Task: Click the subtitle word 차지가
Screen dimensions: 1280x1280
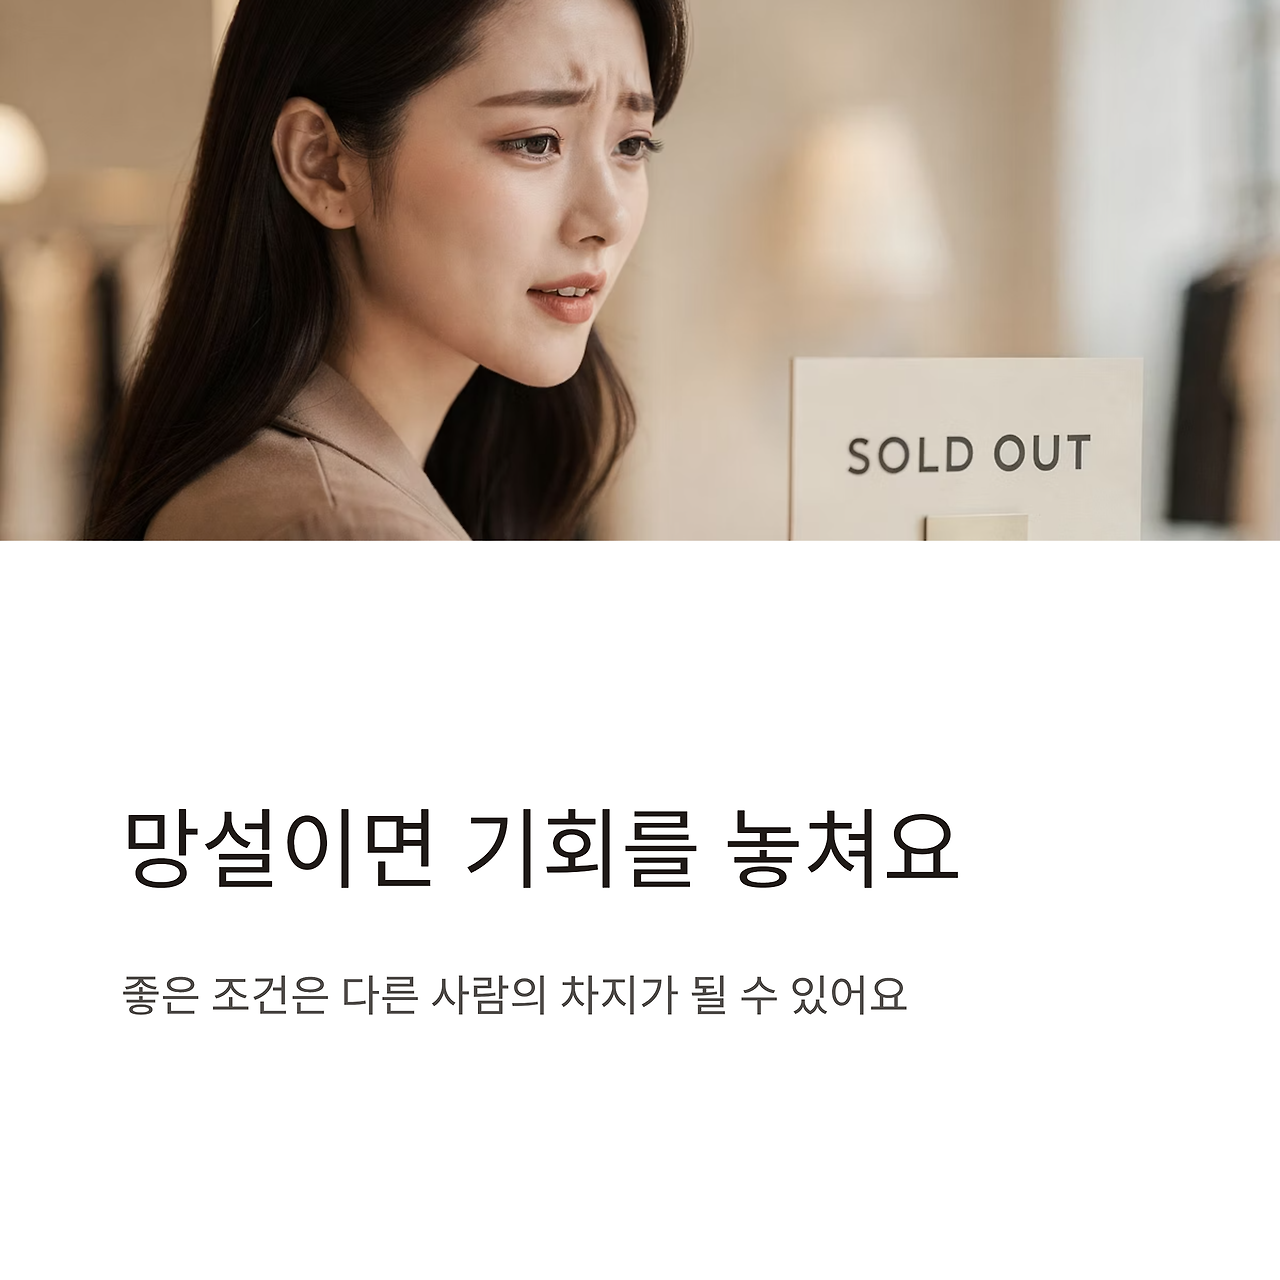Action: 618,996
